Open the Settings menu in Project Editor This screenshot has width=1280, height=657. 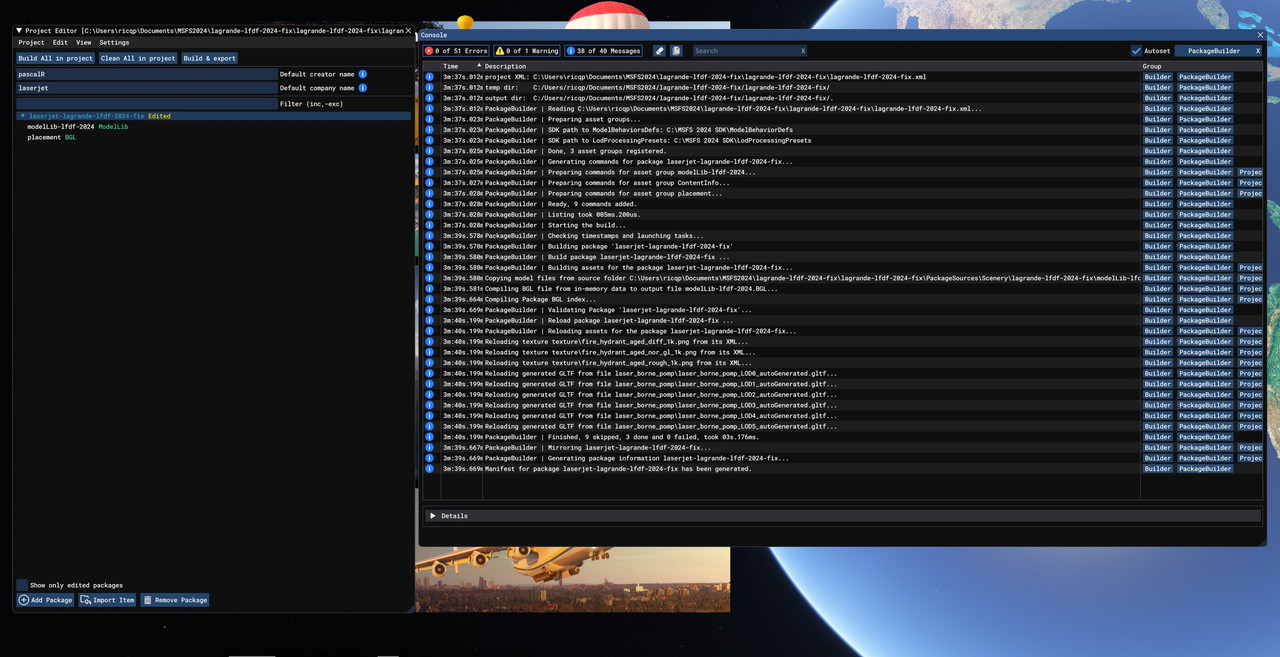[114, 43]
